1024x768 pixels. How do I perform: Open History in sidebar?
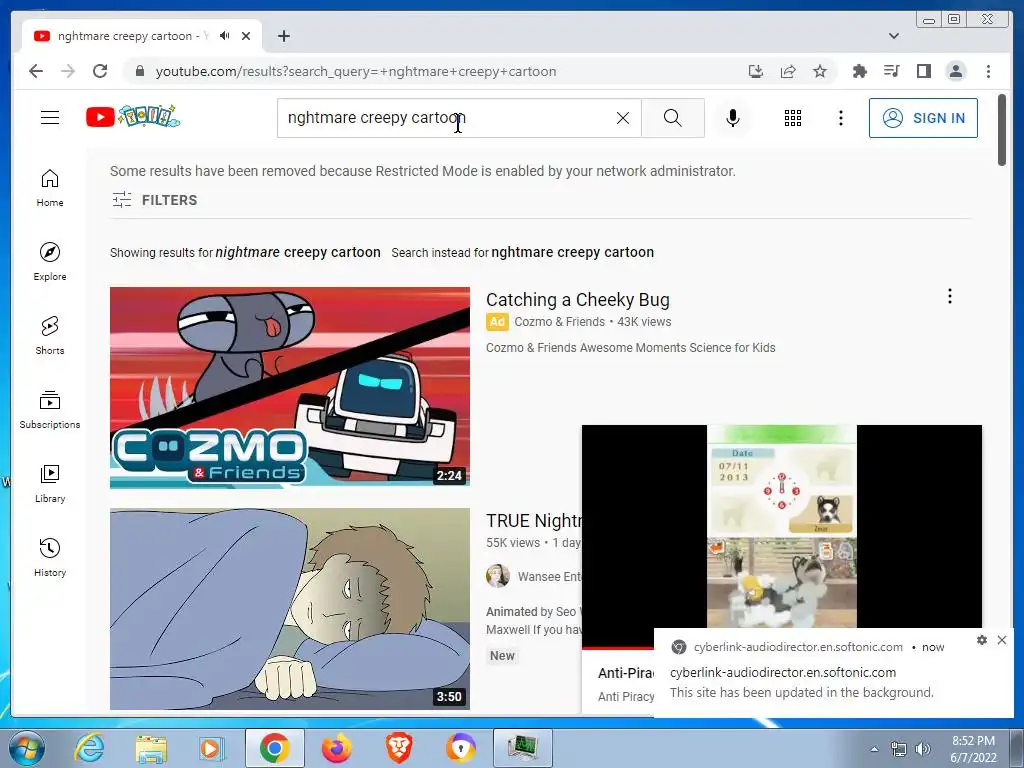point(50,557)
